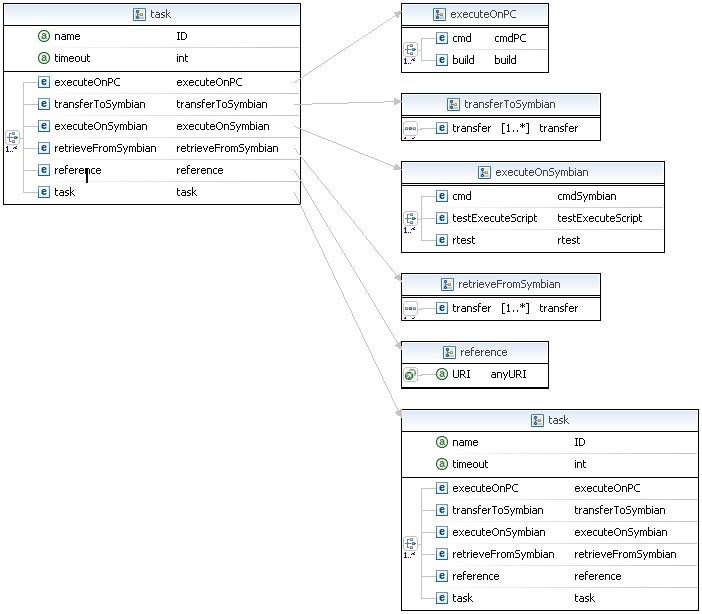This screenshot has width=702, height=614.
Task: Select the executeOnPC box title
Action: 483,14
